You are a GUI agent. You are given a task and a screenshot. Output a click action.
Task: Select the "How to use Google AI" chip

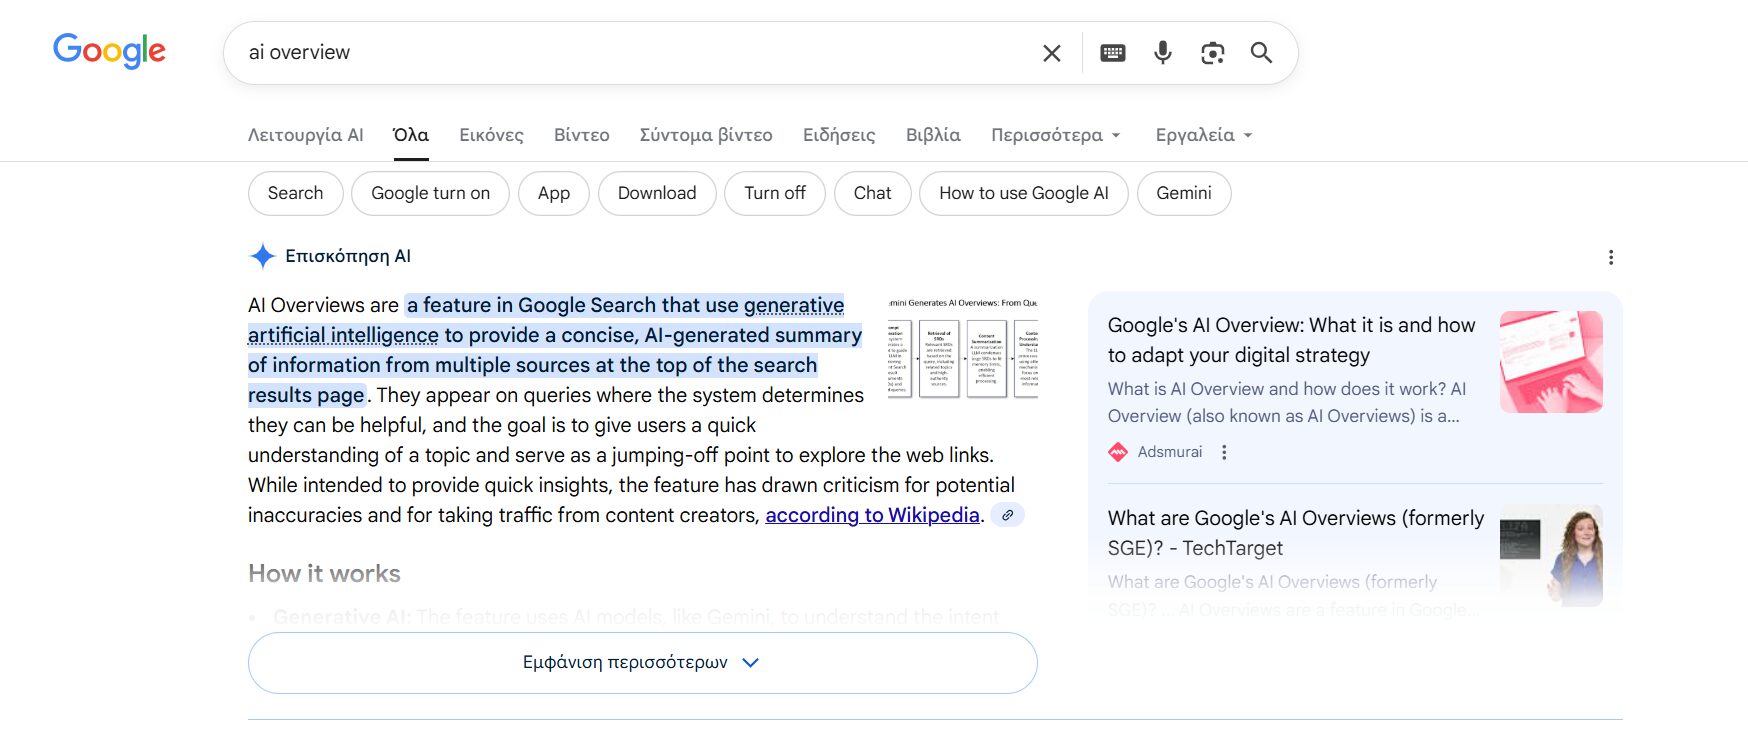[x=1023, y=193]
